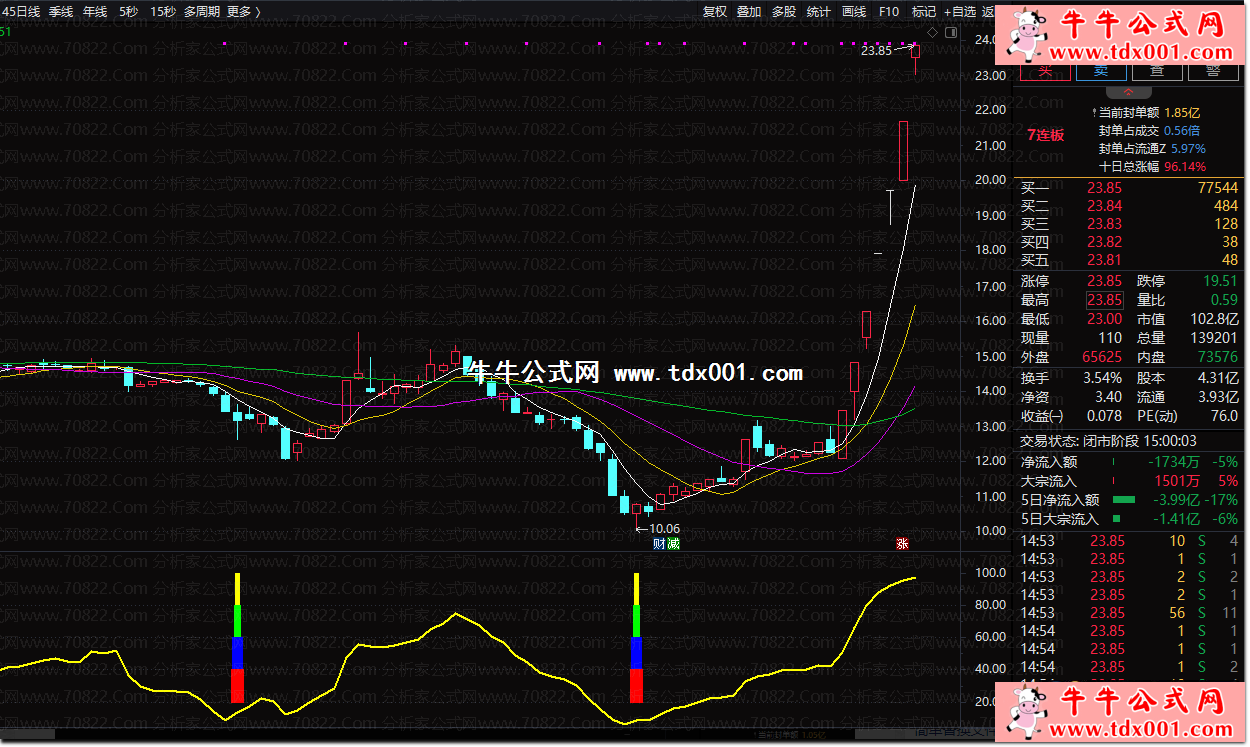Click the 14:53 tick with volume 56

click(x=1129, y=613)
